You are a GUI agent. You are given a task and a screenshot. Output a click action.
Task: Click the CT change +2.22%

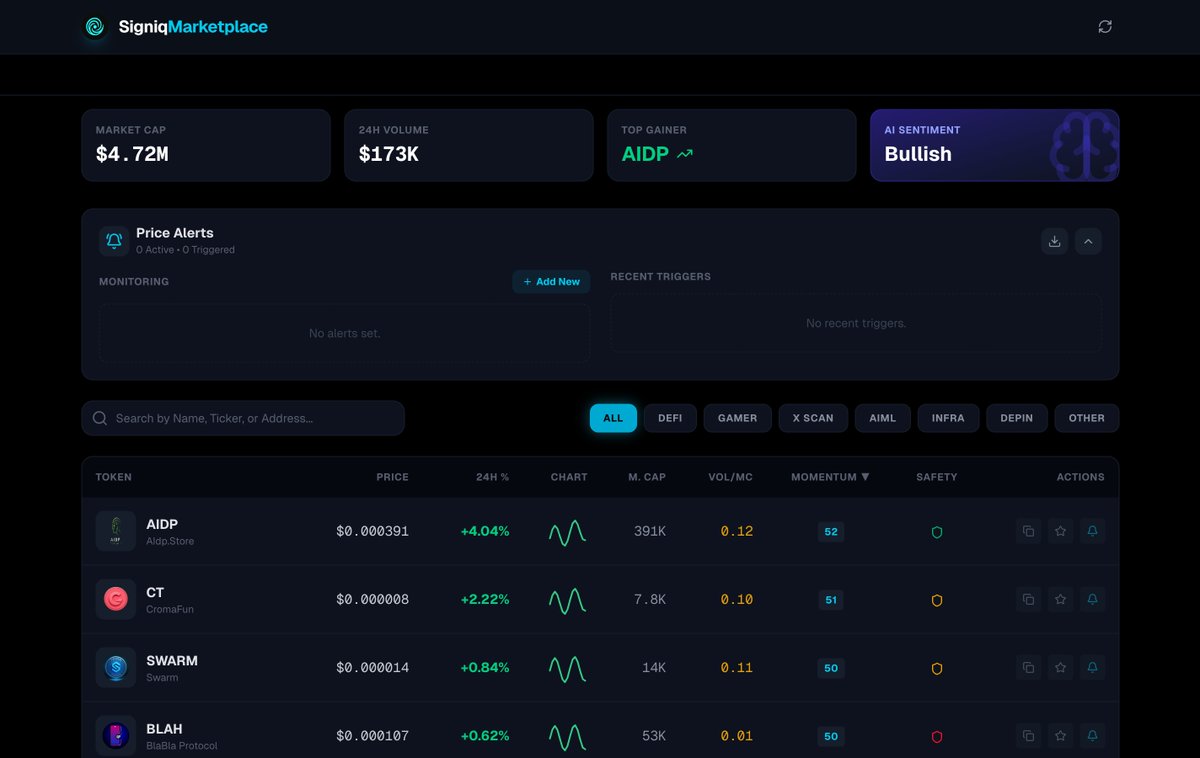[485, 599]
